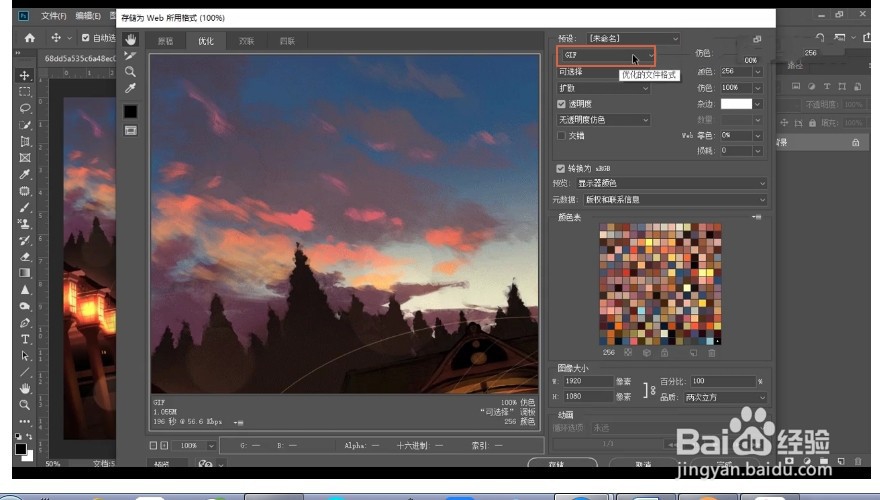The width and height of the screenshot is (880, 500).
Task: Open the 预览 显示器颜色 dropdown
Action: coord(671,183)
